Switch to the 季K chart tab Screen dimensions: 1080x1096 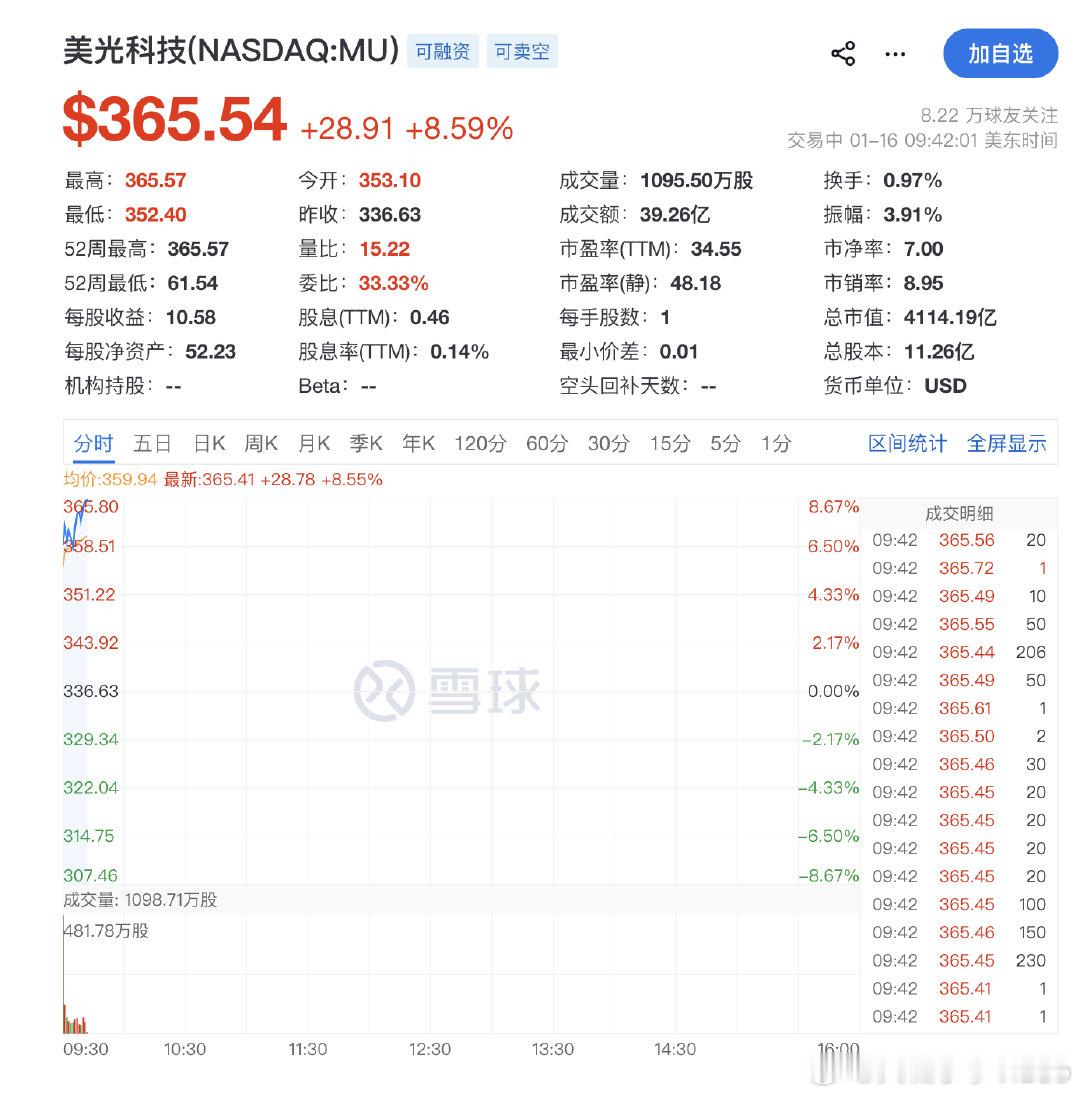point(366,443)
